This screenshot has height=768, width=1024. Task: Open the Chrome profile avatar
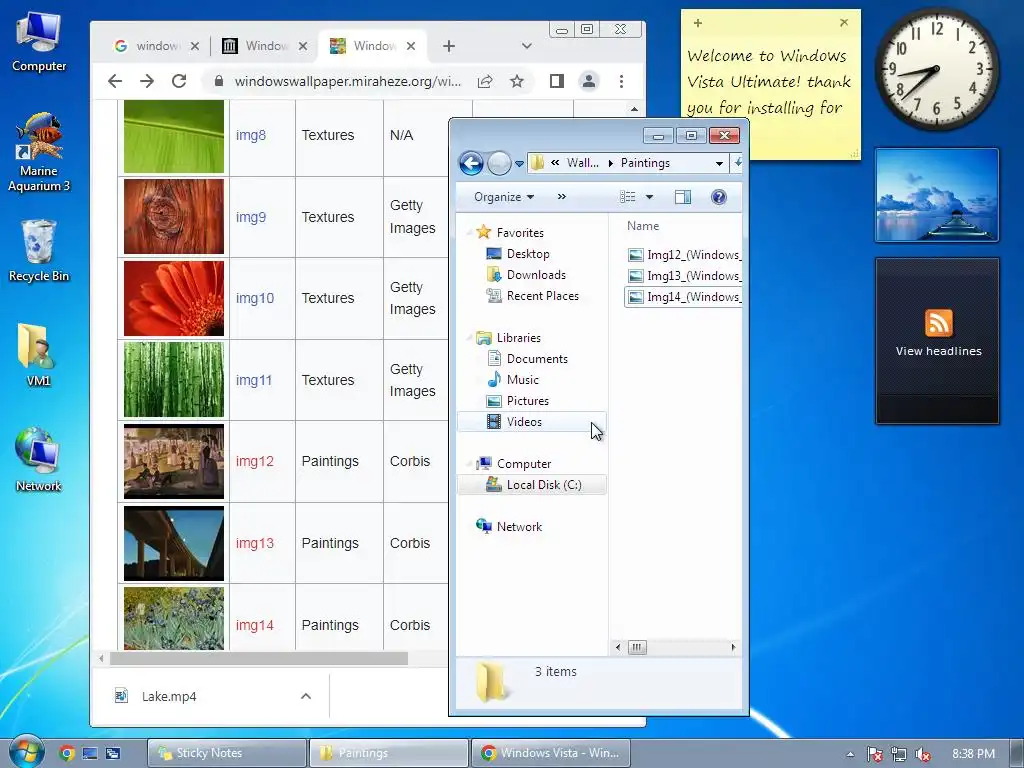588,81
